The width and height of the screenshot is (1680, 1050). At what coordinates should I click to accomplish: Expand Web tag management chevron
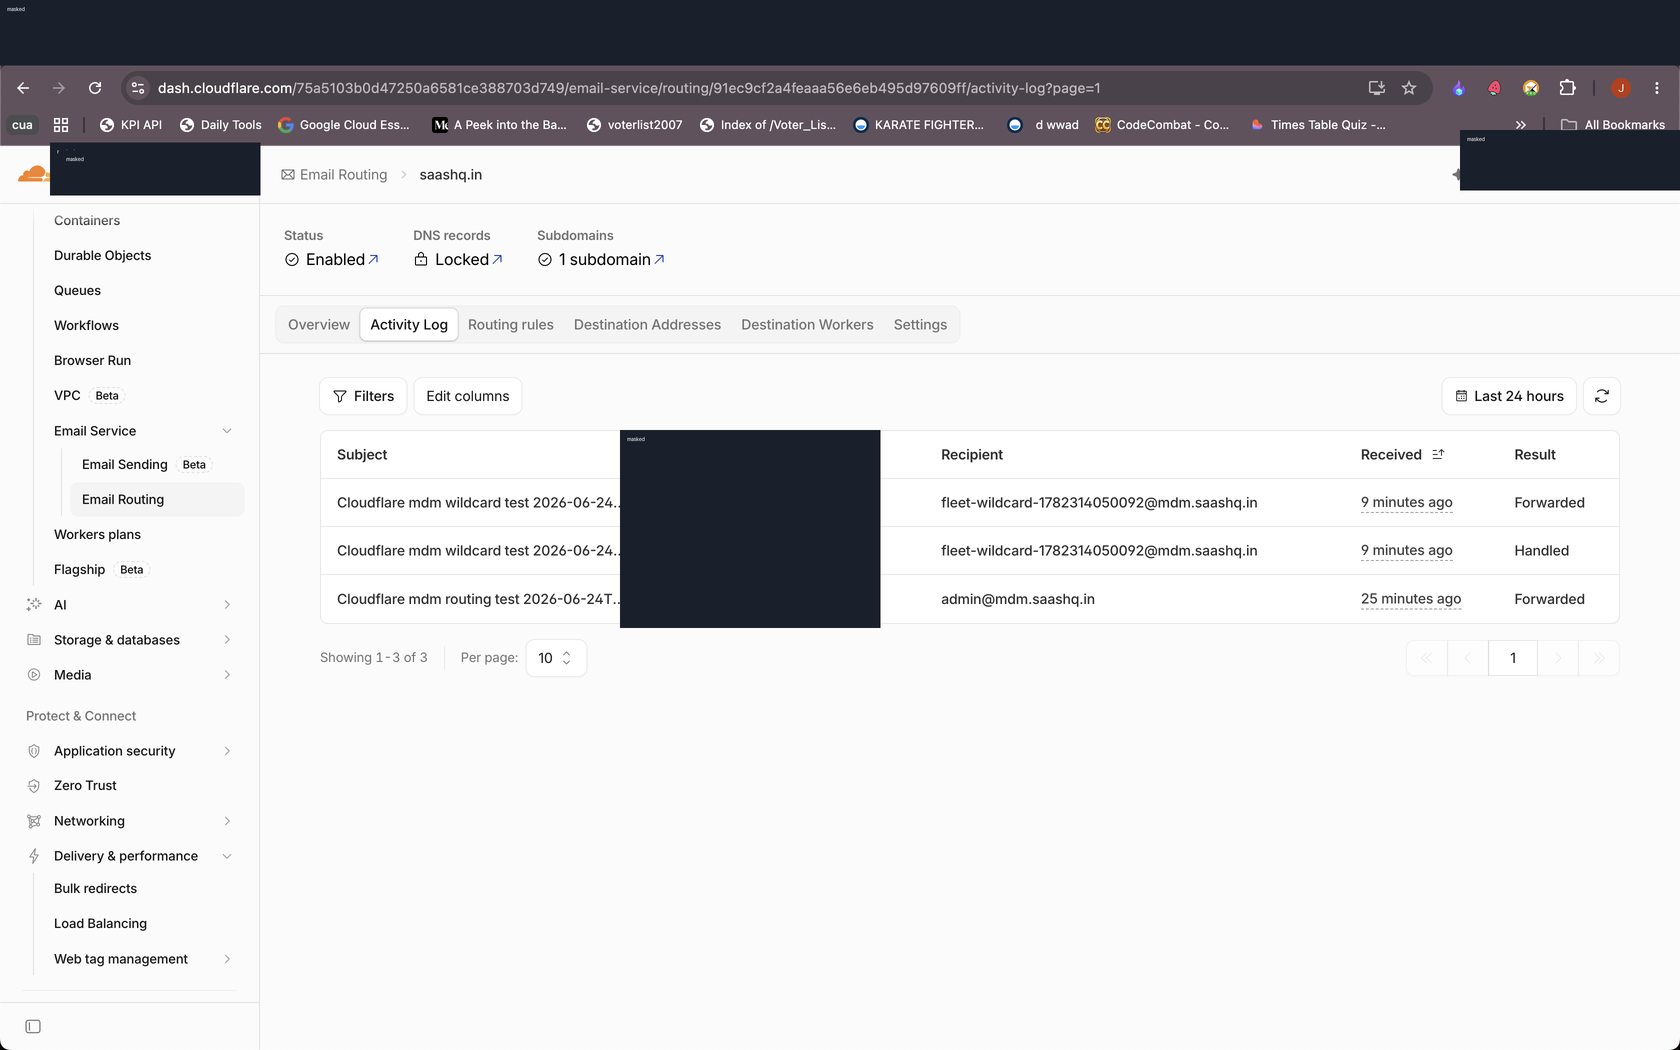pos(227,959)
